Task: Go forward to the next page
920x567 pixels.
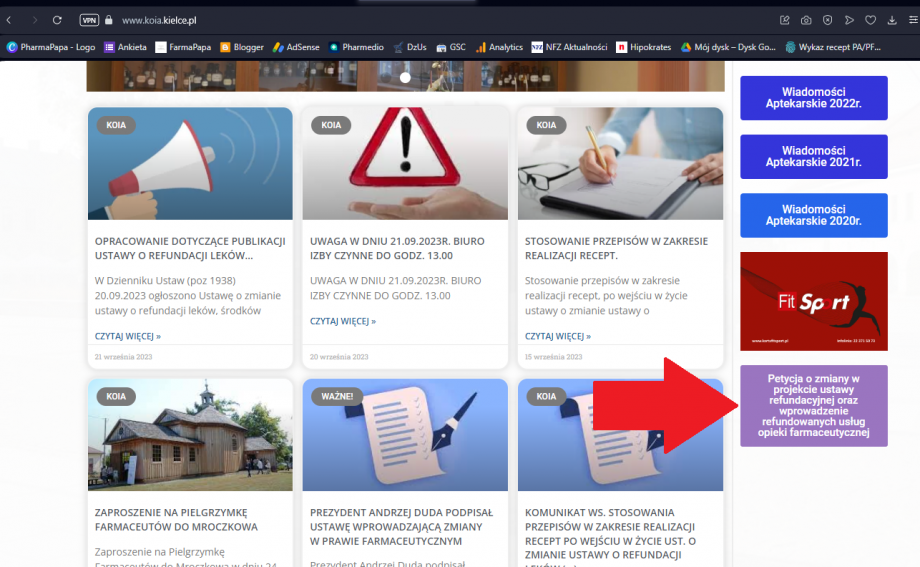Action: tap(35, 20)
